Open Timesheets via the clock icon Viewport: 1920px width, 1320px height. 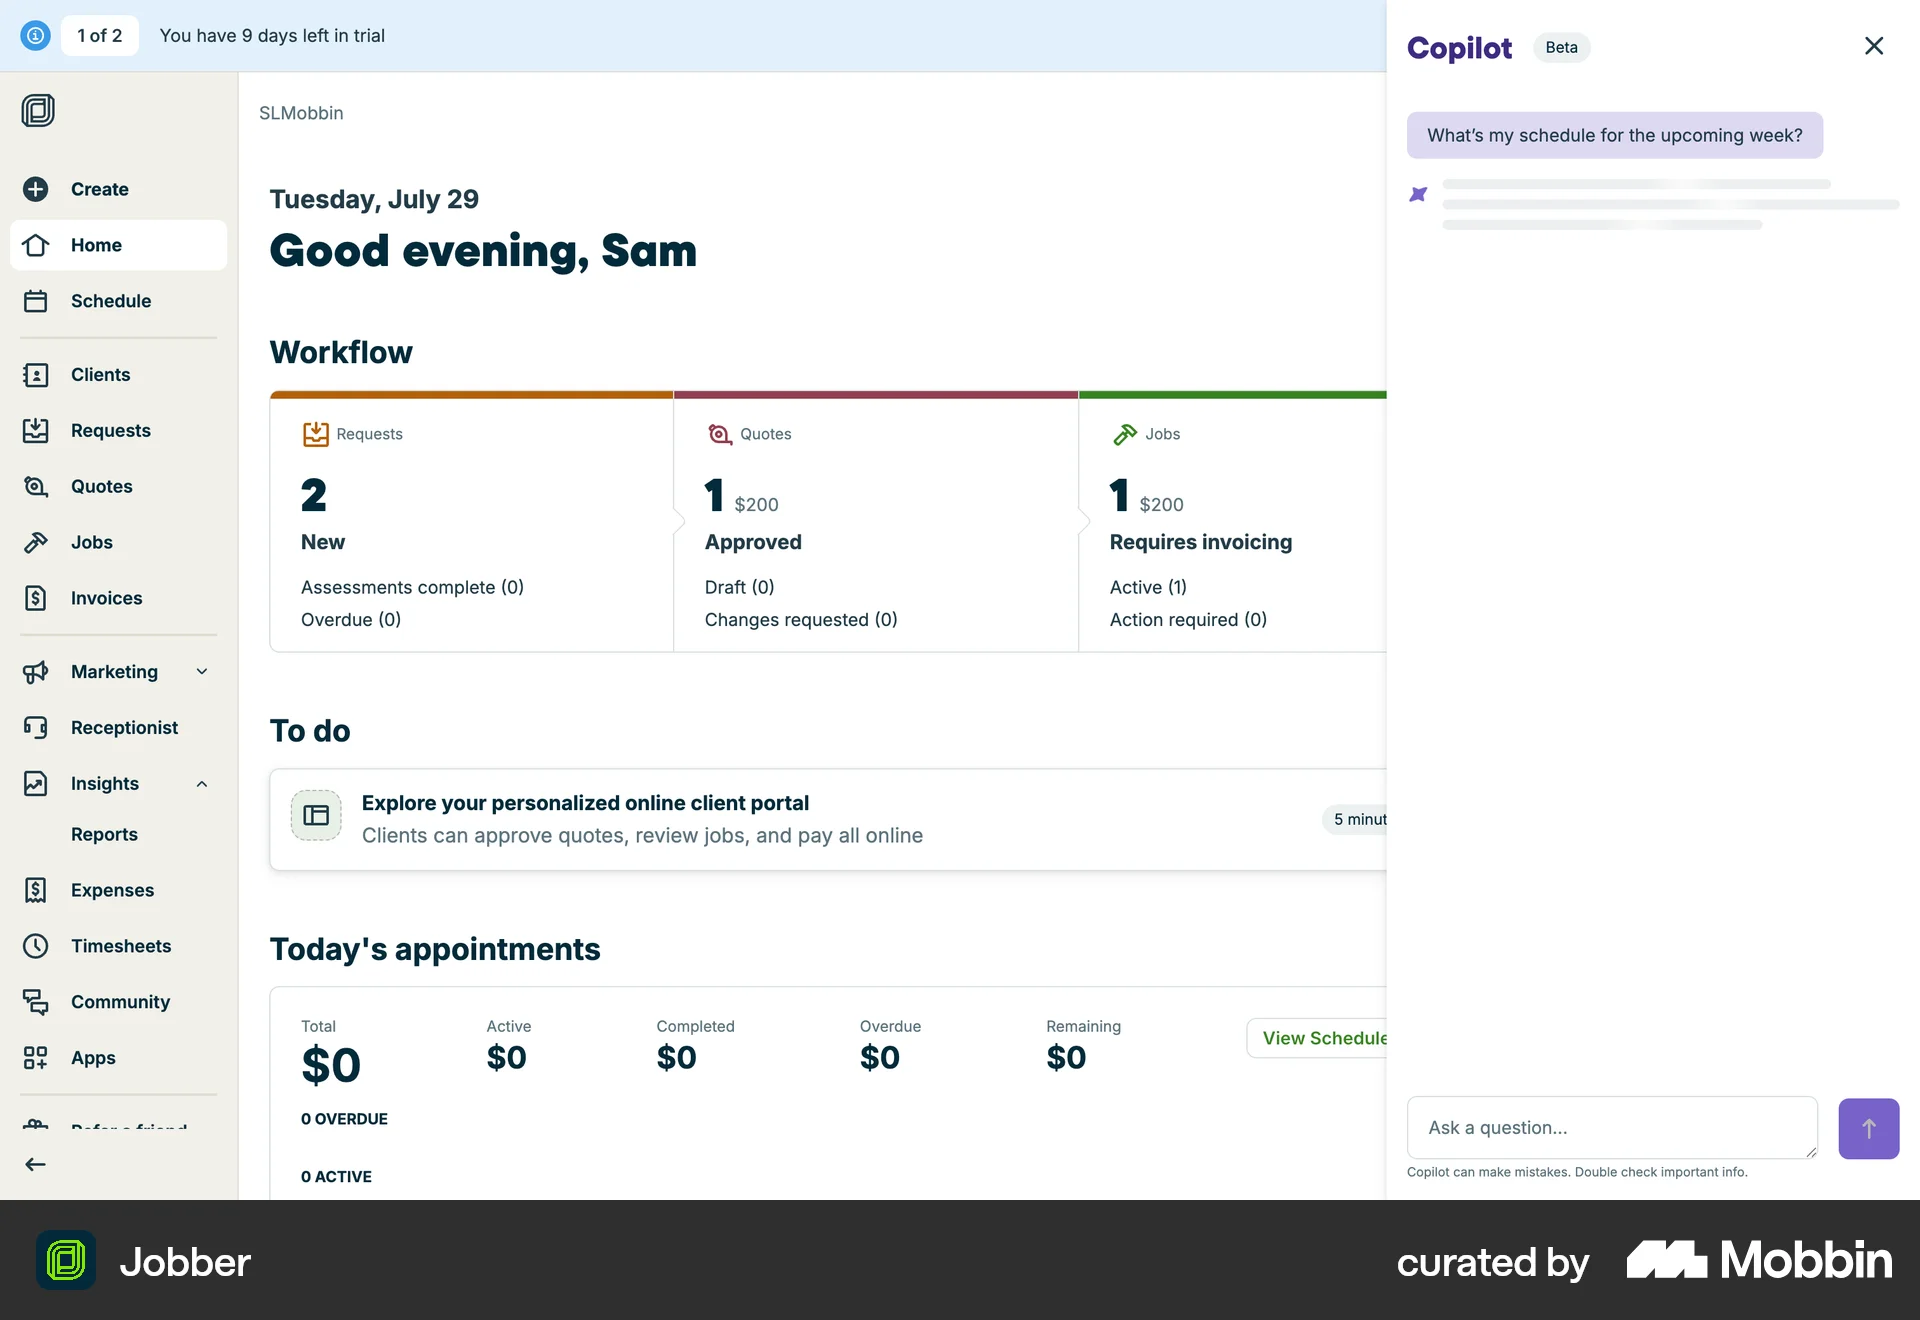tap(36, 946)
